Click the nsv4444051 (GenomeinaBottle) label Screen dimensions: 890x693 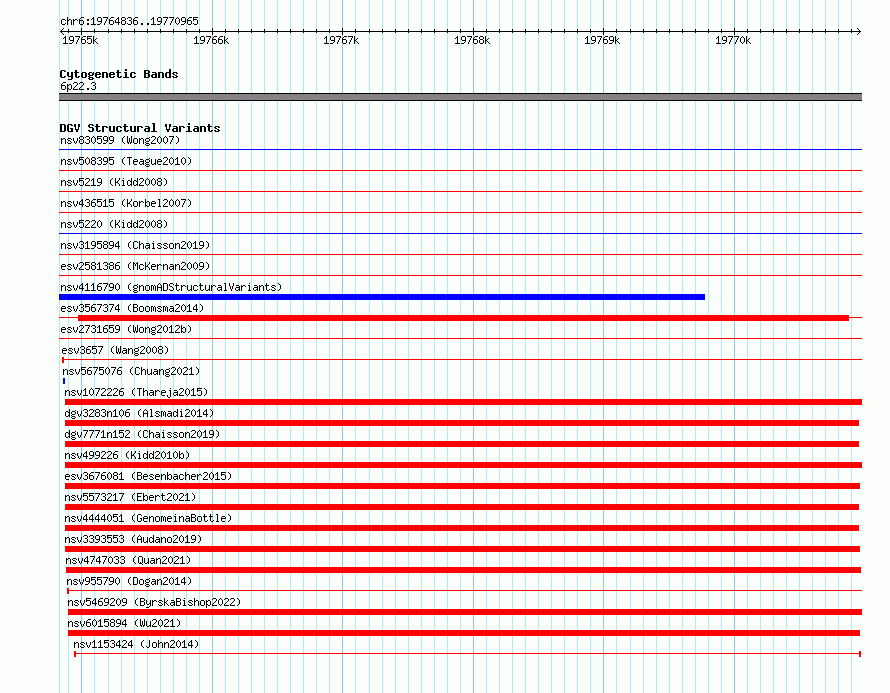tap(148, 518)
